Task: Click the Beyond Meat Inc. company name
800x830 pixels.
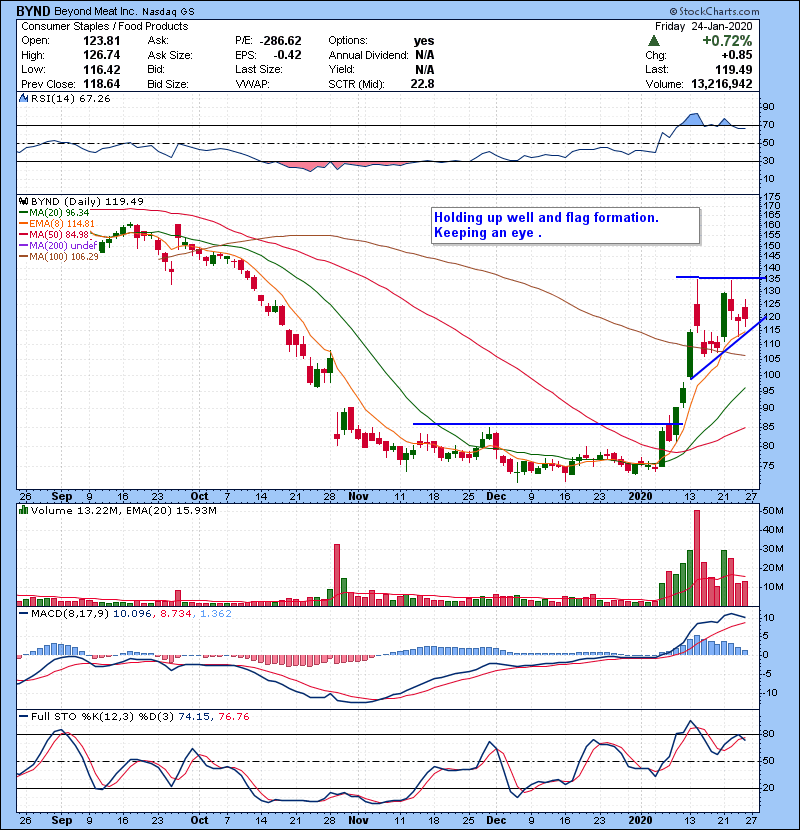Action: point(96,11)
